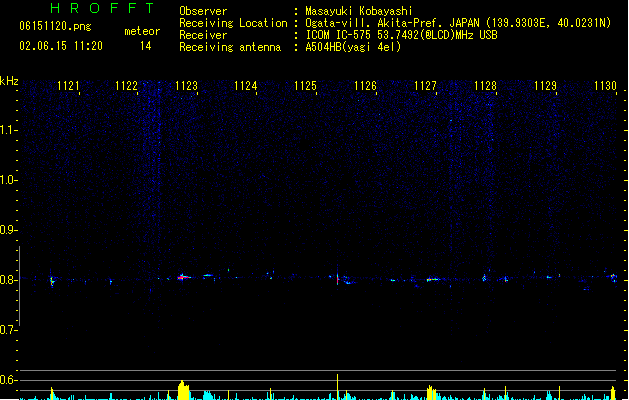Click the tall yellow intensity peak below 1123
The width and height of the screenshot is (629, 400).
(x=183, y=390)
